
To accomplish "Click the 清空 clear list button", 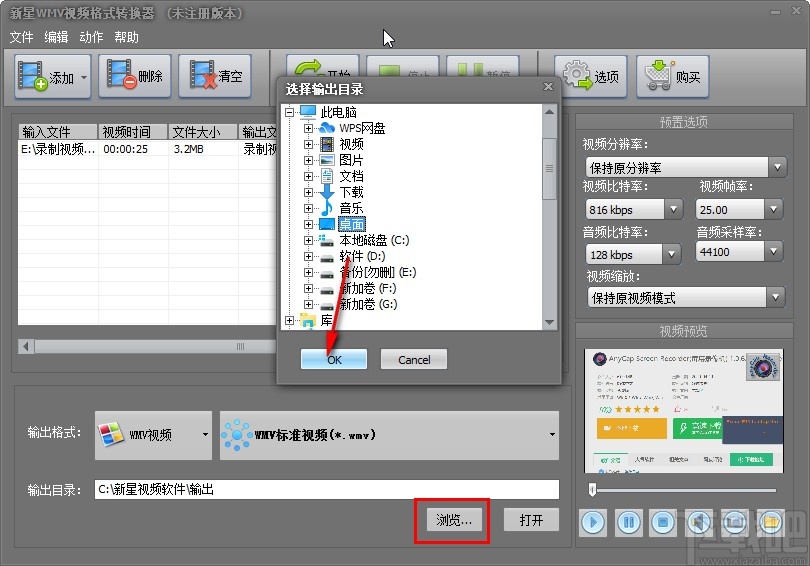I will [x=215, y=76].
